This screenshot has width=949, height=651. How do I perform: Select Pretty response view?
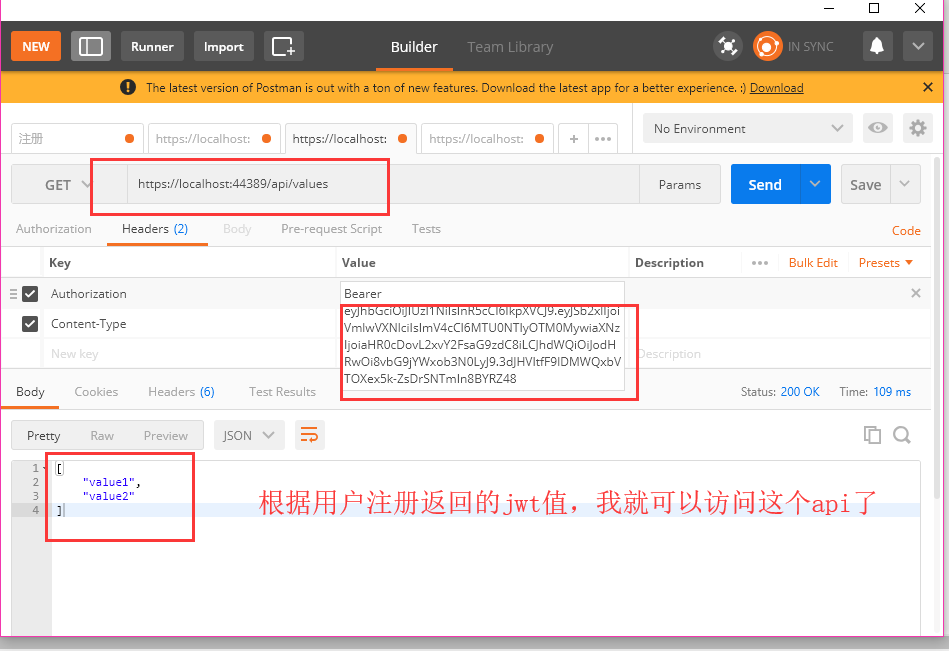tap(44, 436)
